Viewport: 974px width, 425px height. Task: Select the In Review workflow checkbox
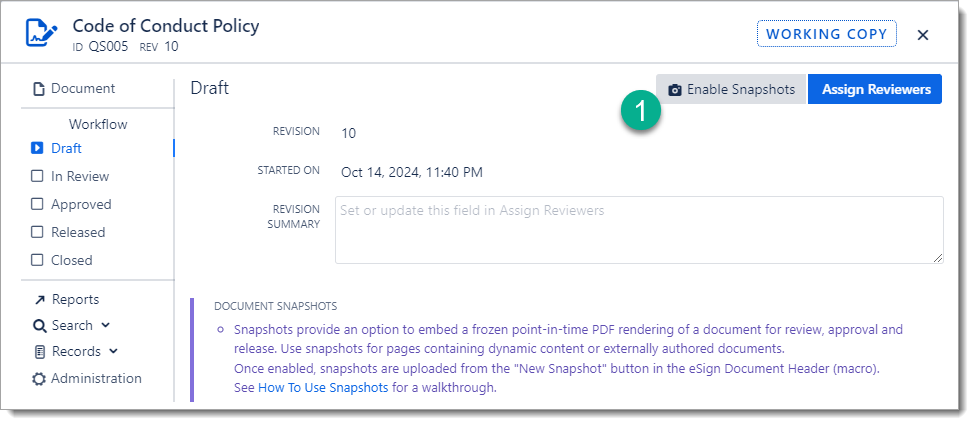37,176
